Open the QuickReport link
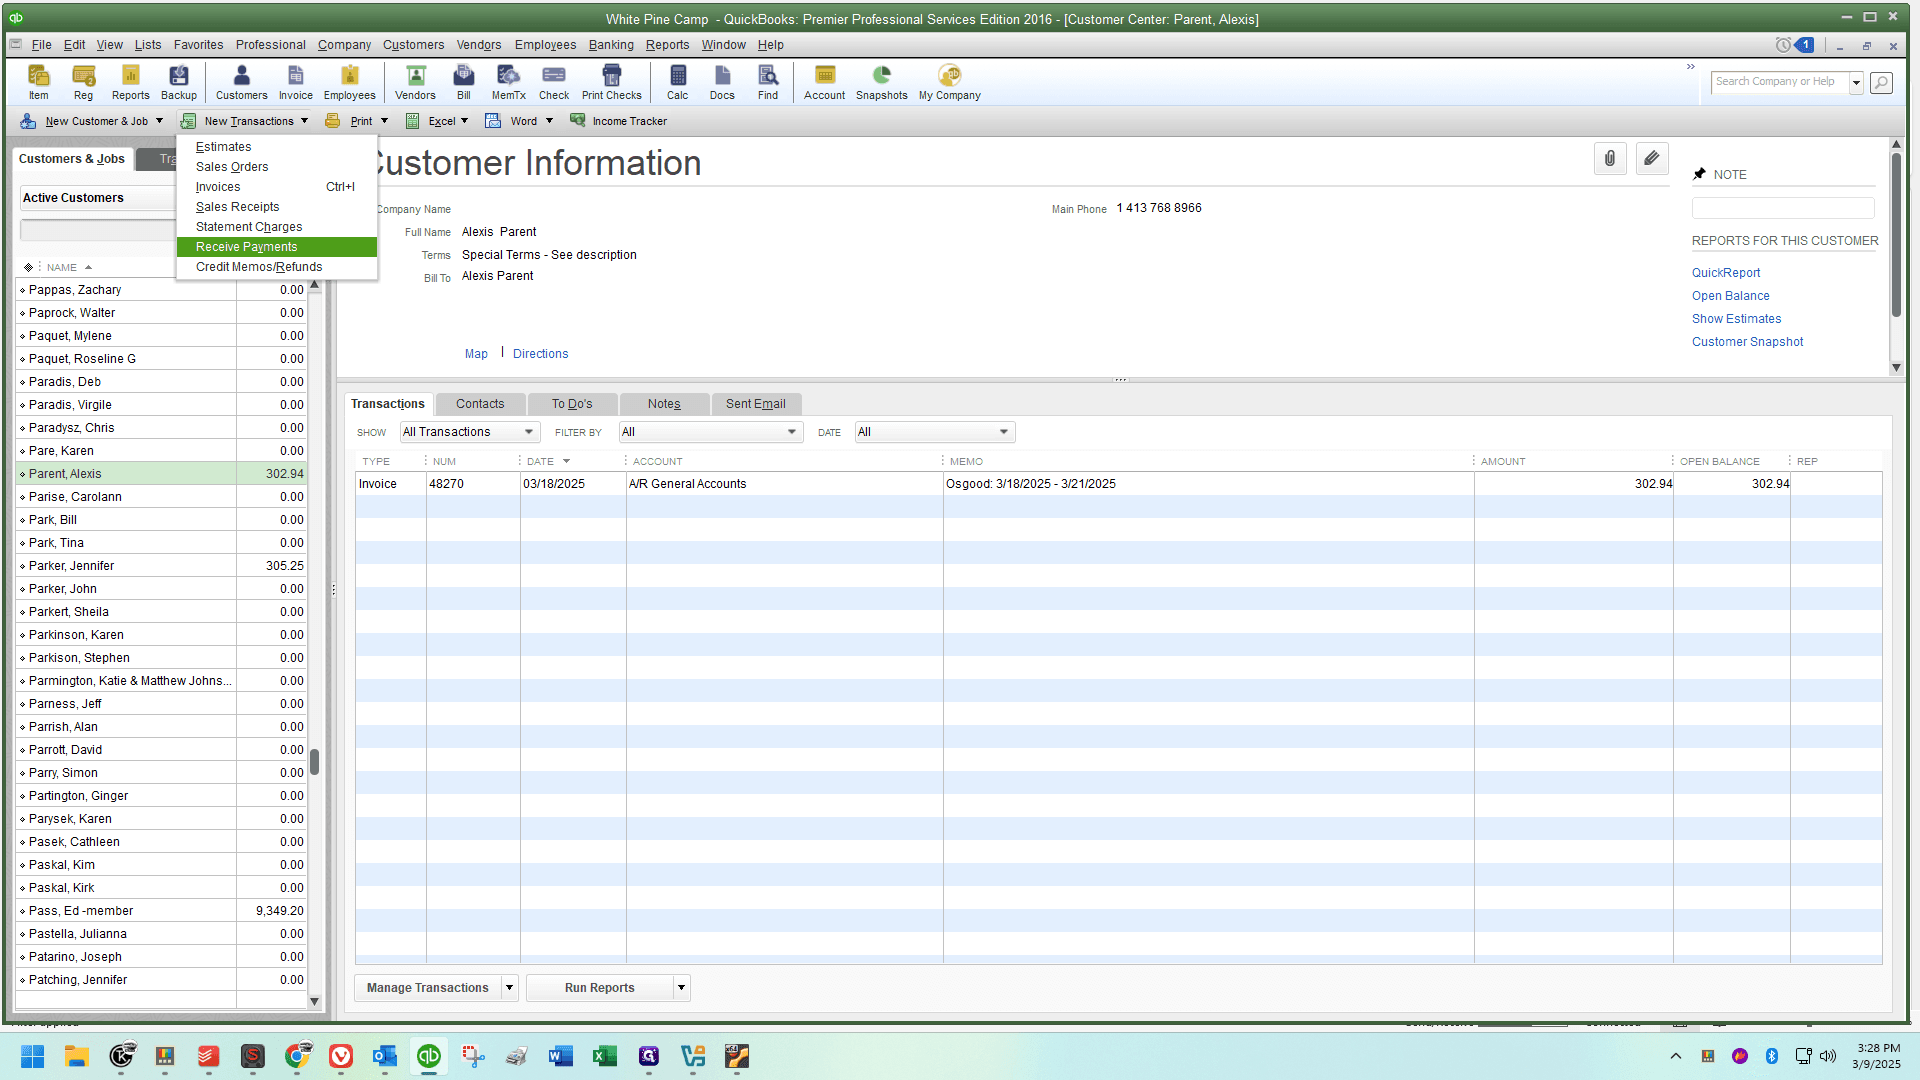This screenshot has height=1080, width=1920. pos(1726,273)
